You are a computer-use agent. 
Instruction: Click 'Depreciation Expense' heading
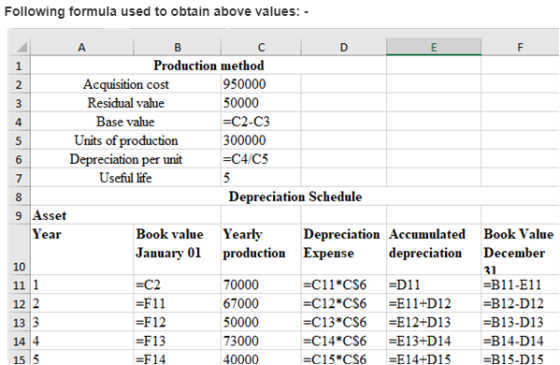[344, 250]
